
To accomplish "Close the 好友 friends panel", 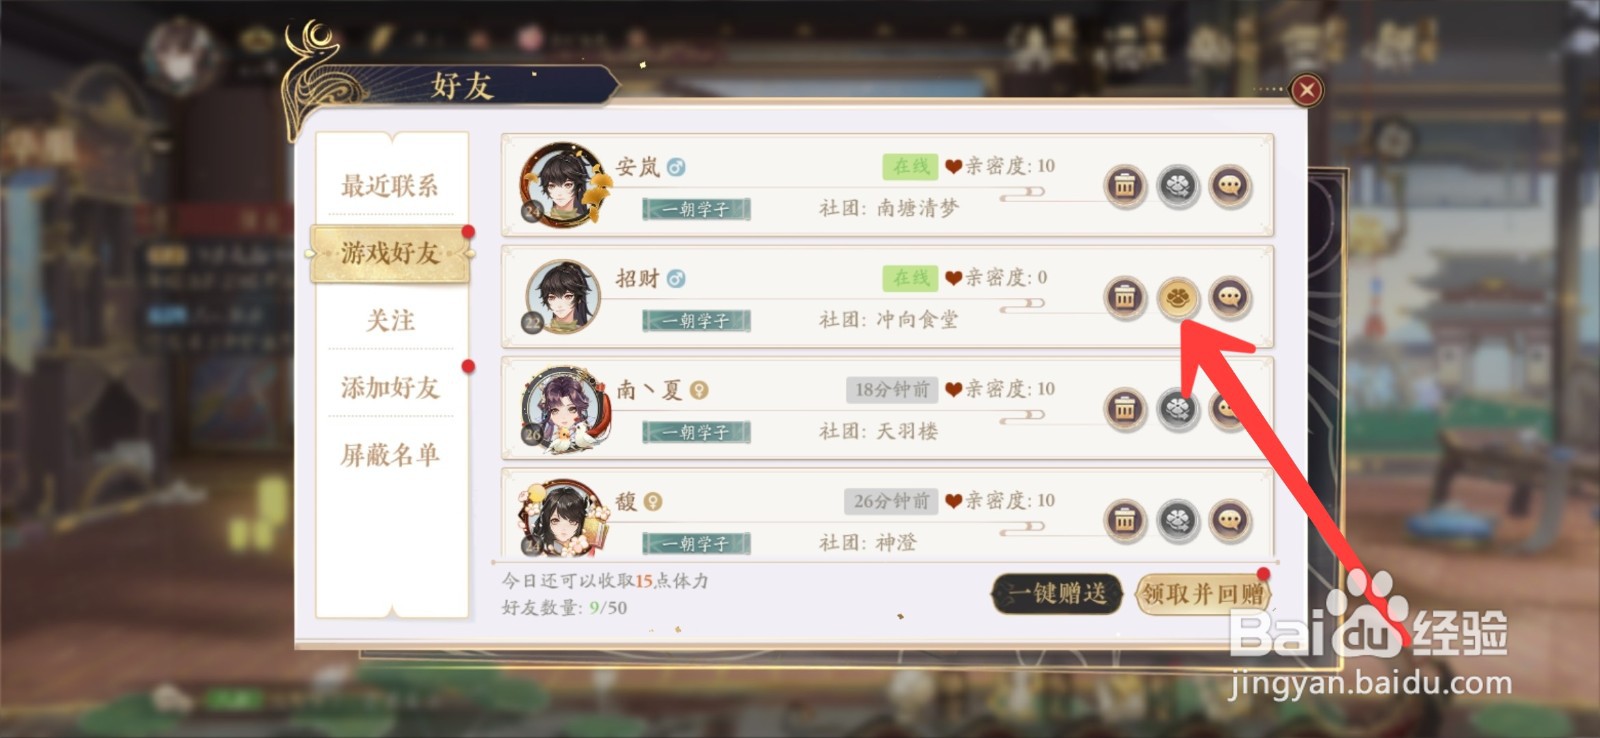I will [x=1306, y=91].
